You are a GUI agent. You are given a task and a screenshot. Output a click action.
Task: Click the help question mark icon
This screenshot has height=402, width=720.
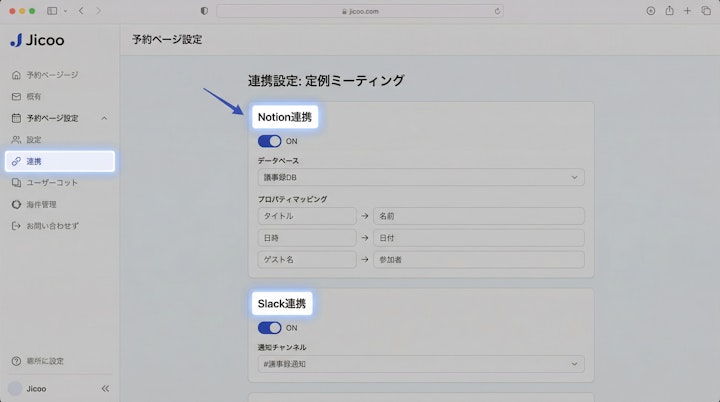(x=17, y=361)
